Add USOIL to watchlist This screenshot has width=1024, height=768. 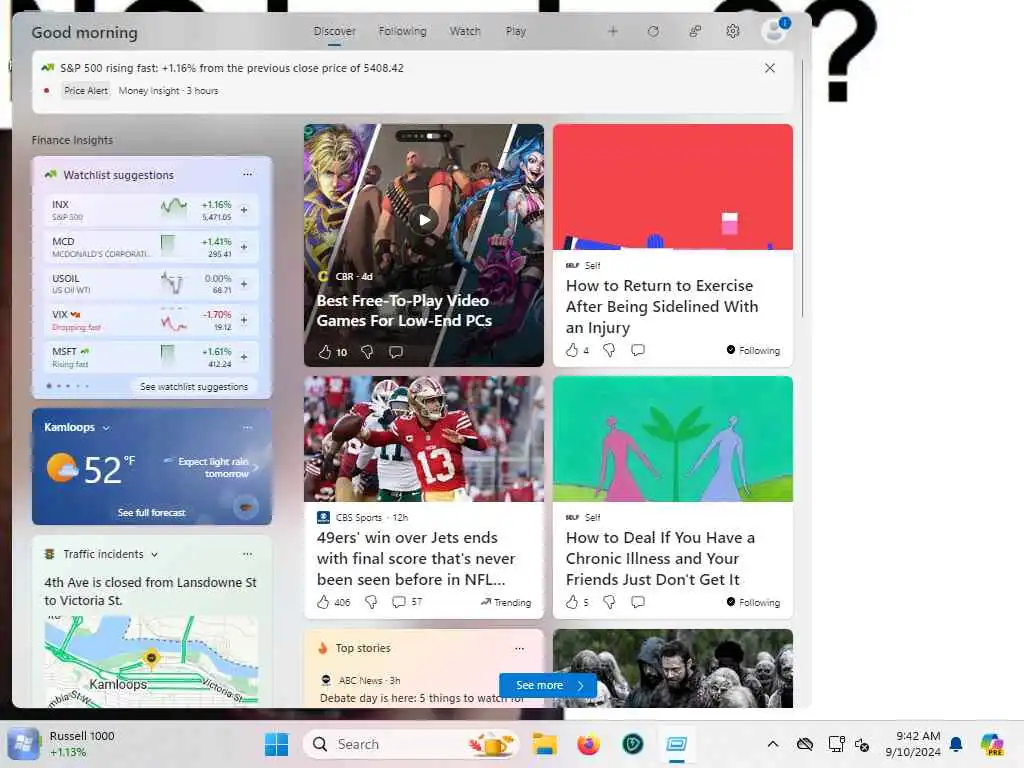click(244, 284)
